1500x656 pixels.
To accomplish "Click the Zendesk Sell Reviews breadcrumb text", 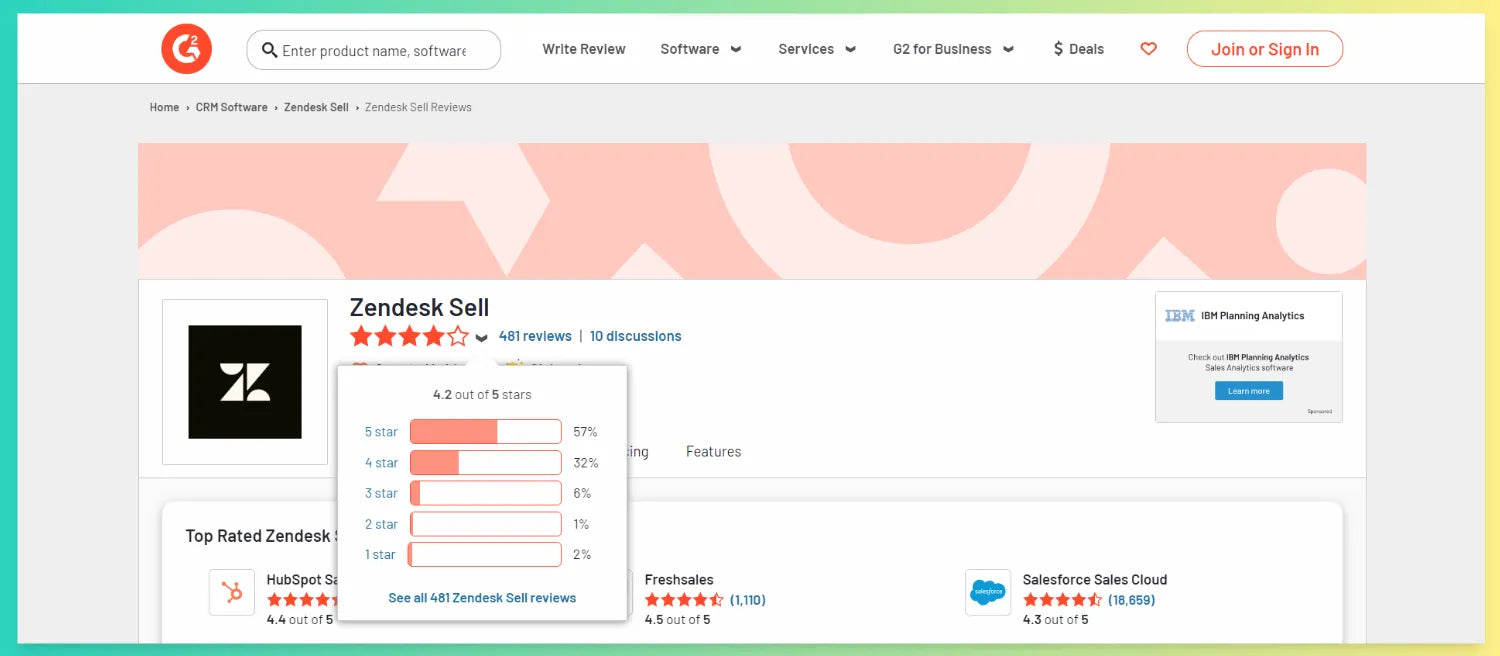I will 418,107.
